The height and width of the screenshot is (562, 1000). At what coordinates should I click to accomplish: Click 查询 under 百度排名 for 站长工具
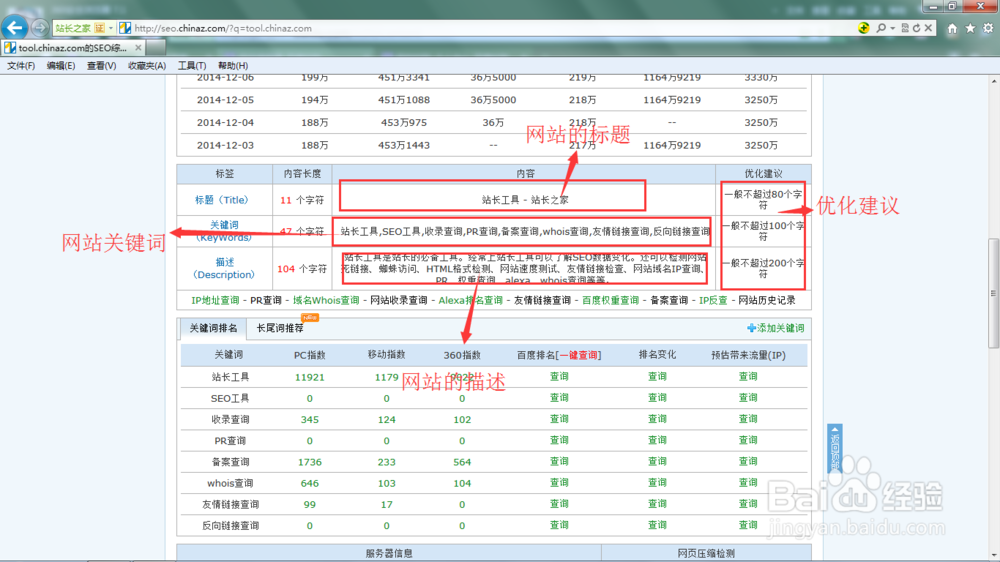tap(559, 377)
